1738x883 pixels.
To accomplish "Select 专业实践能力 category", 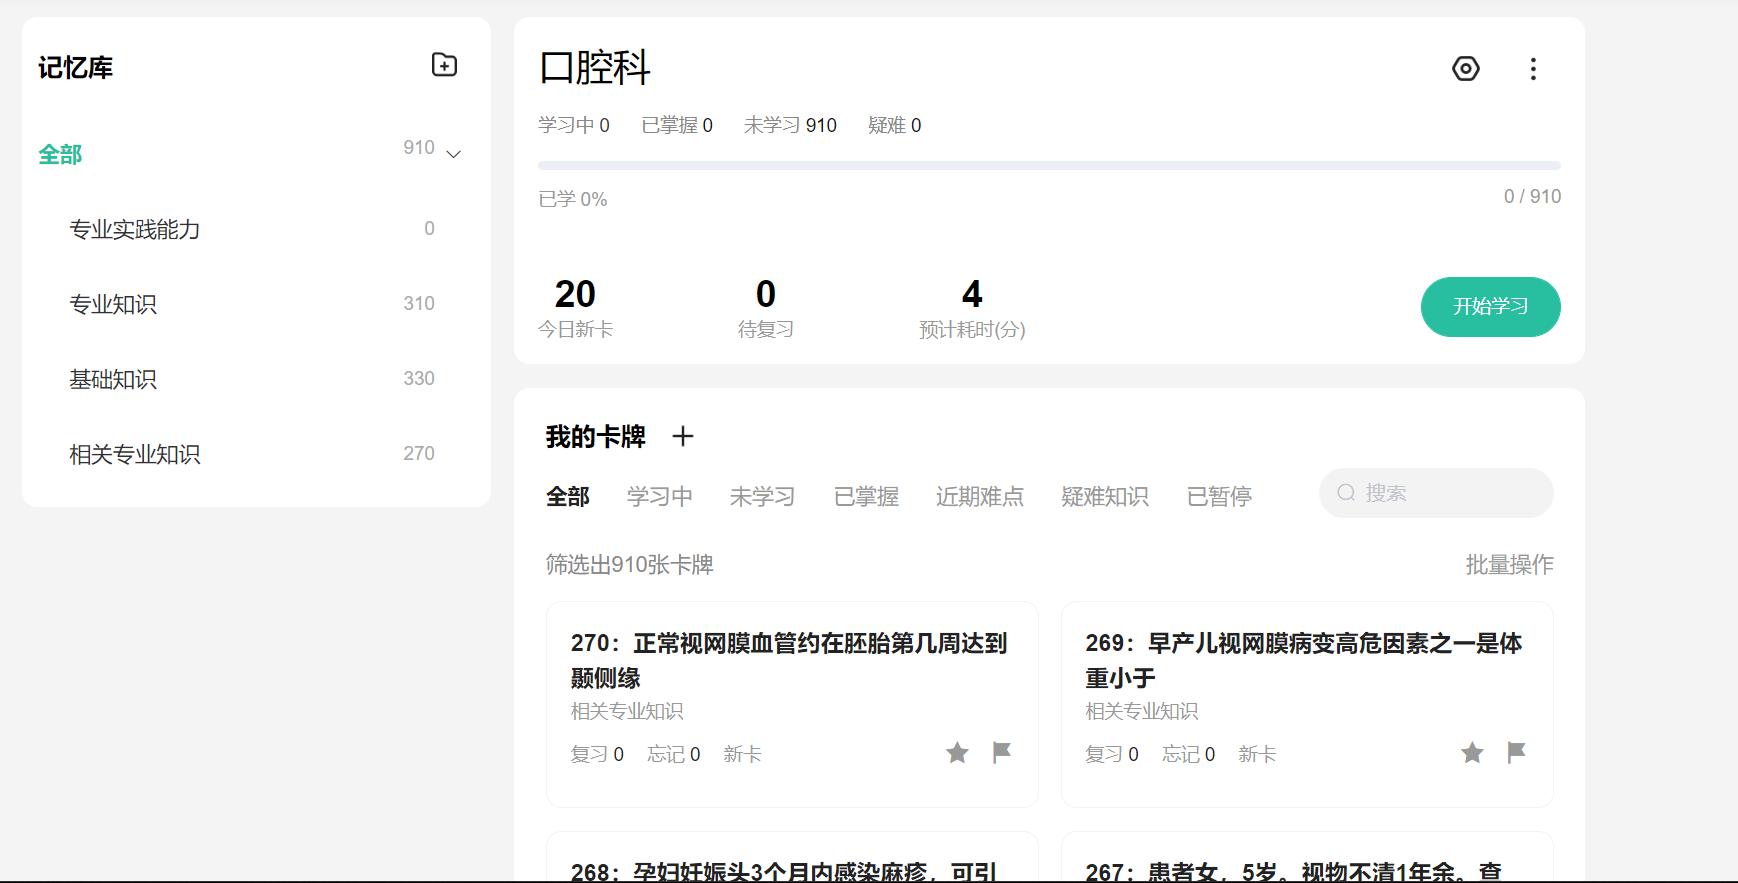I will (134, 229).
